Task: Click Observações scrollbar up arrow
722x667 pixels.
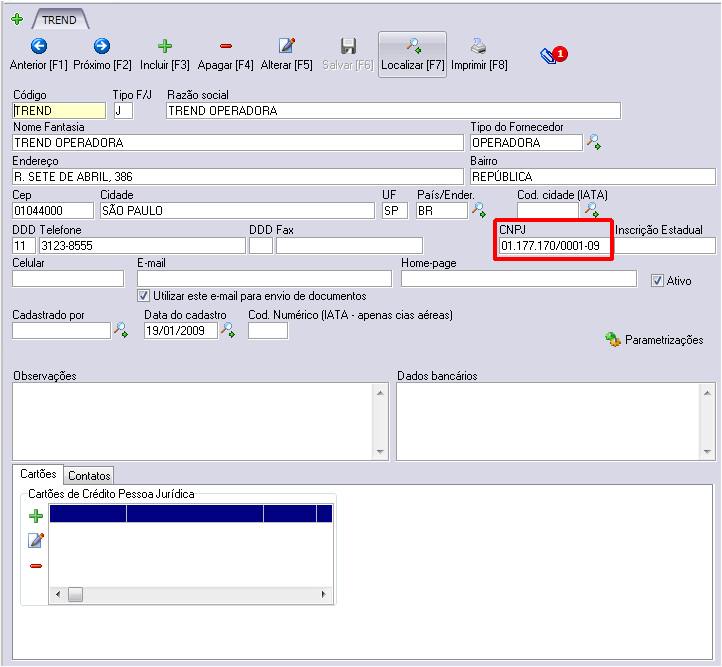Action: [380, 393]
